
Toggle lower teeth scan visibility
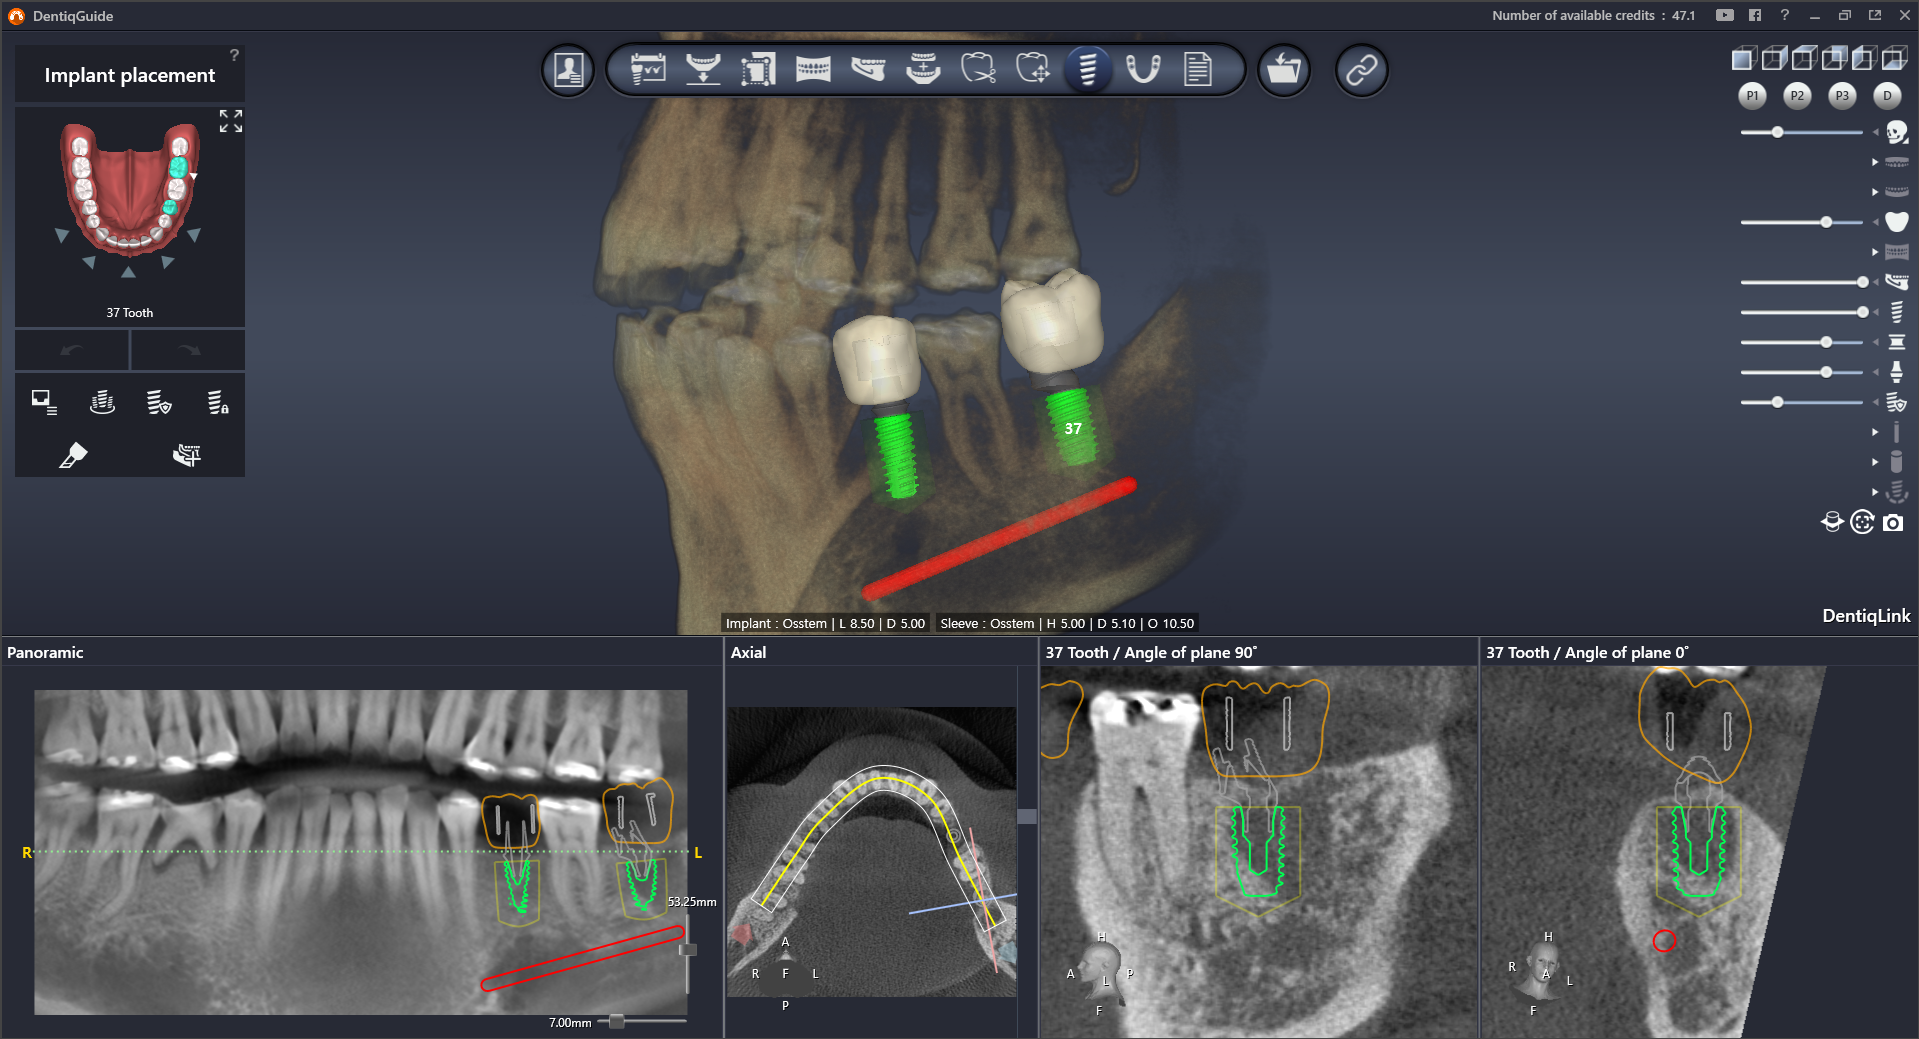point(1896,192)
